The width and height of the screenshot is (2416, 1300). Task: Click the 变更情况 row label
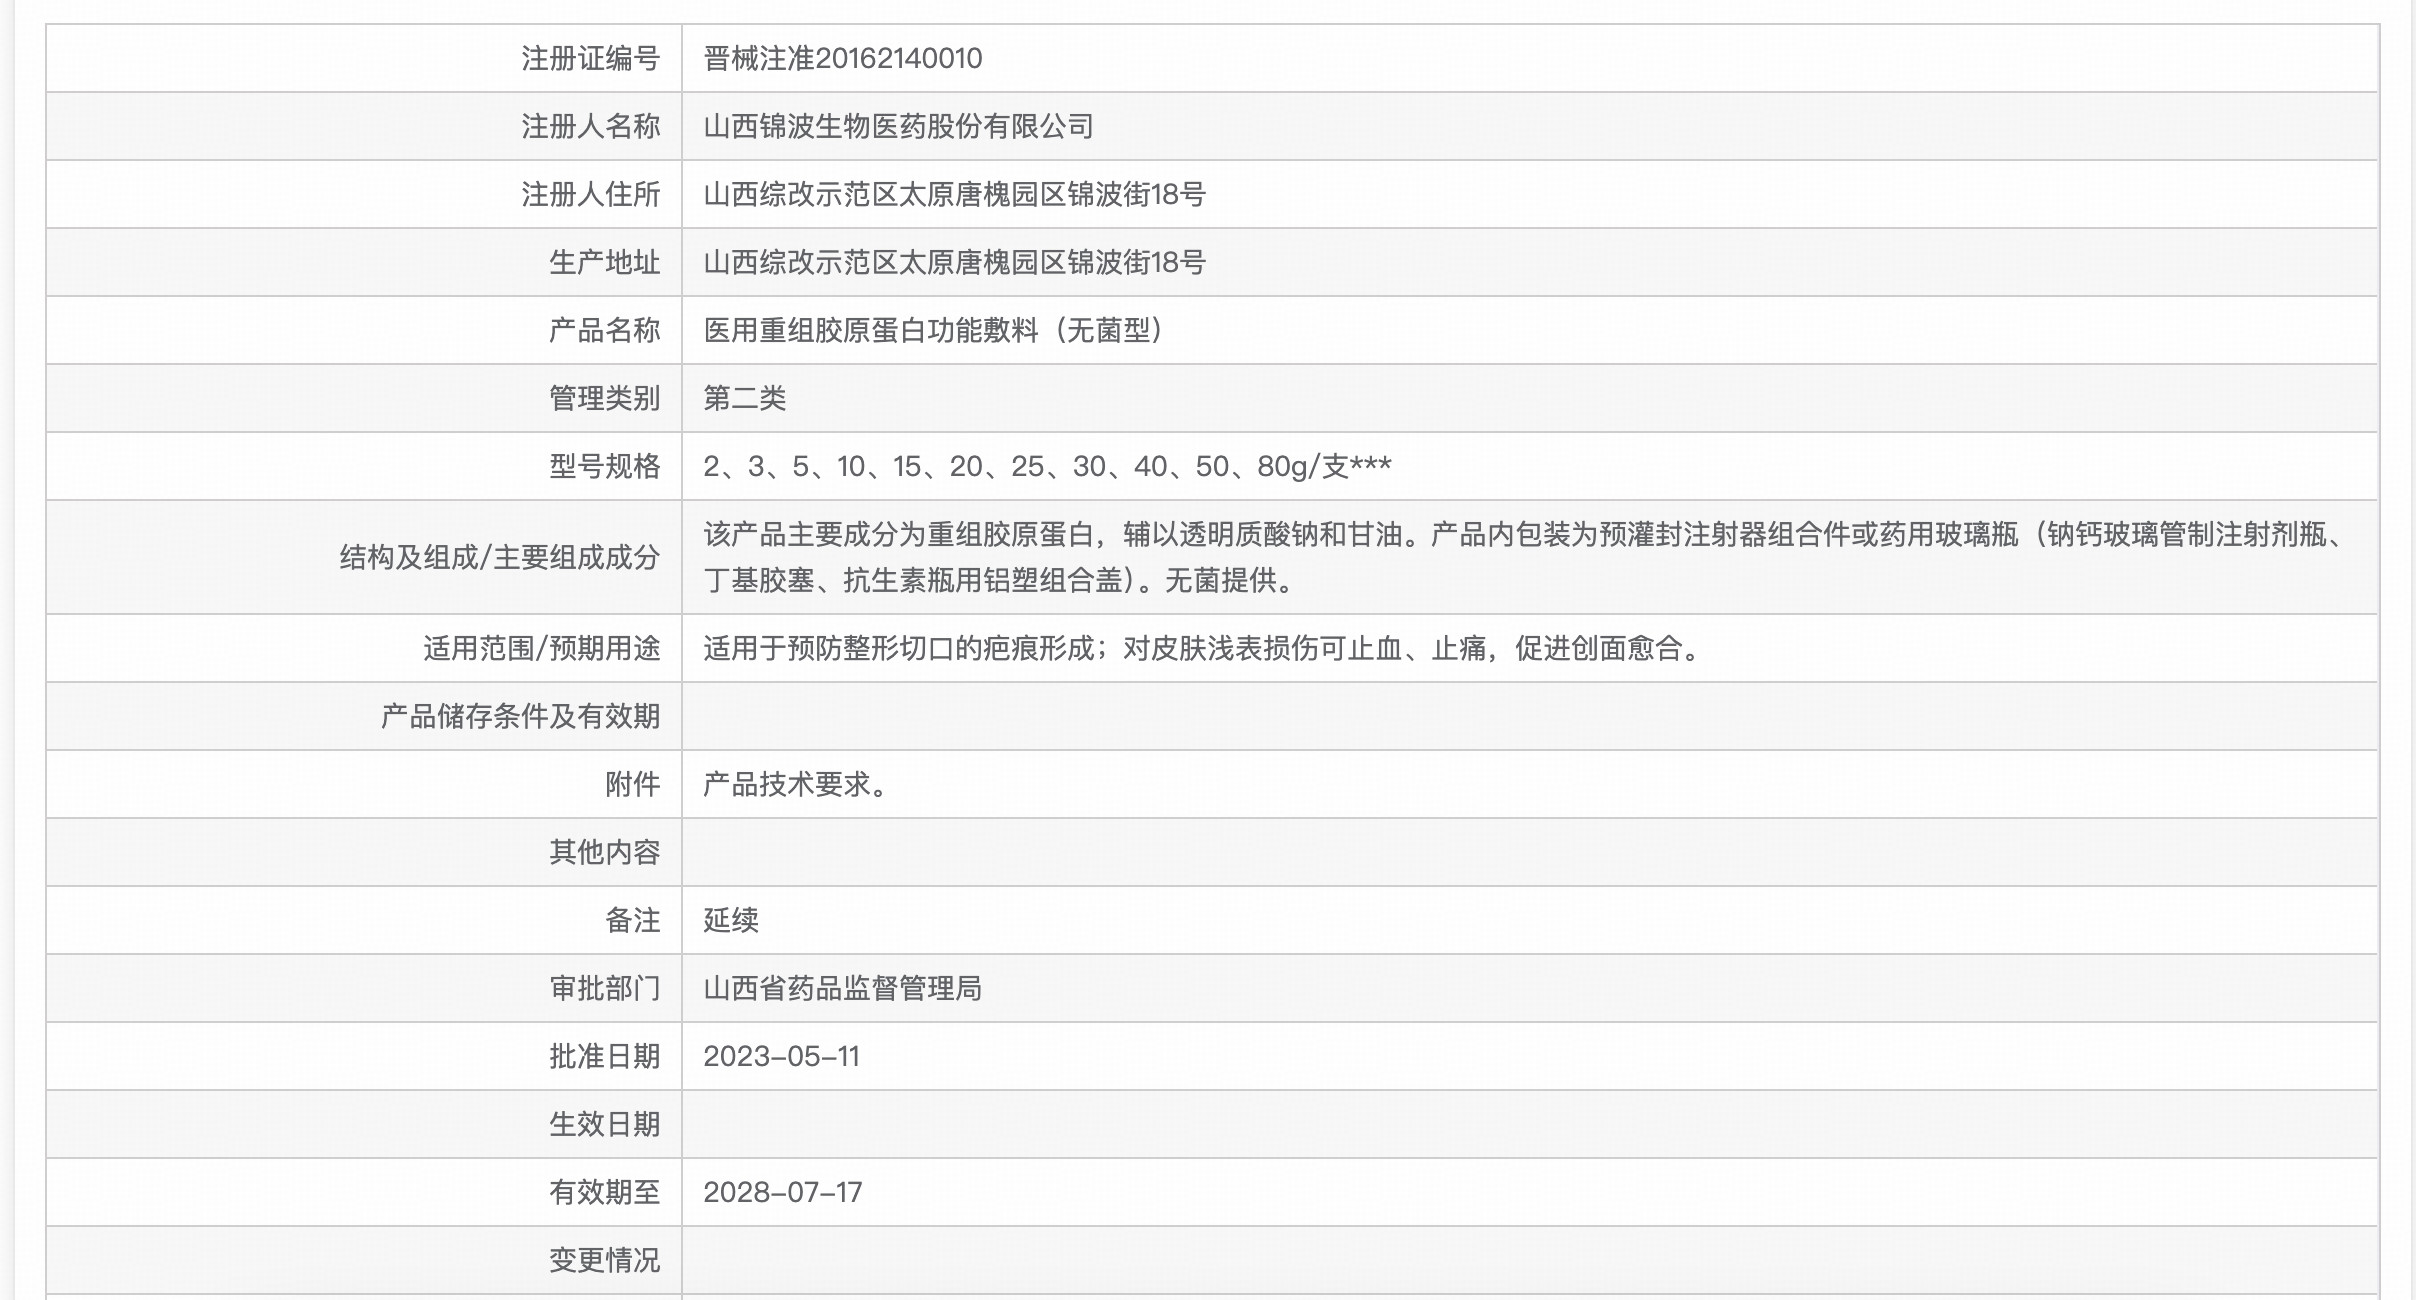604,1261
